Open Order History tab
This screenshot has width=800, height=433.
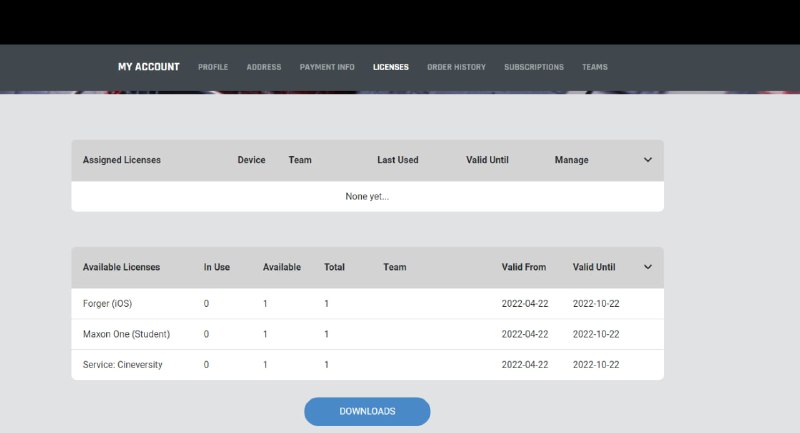coord(457,67)
